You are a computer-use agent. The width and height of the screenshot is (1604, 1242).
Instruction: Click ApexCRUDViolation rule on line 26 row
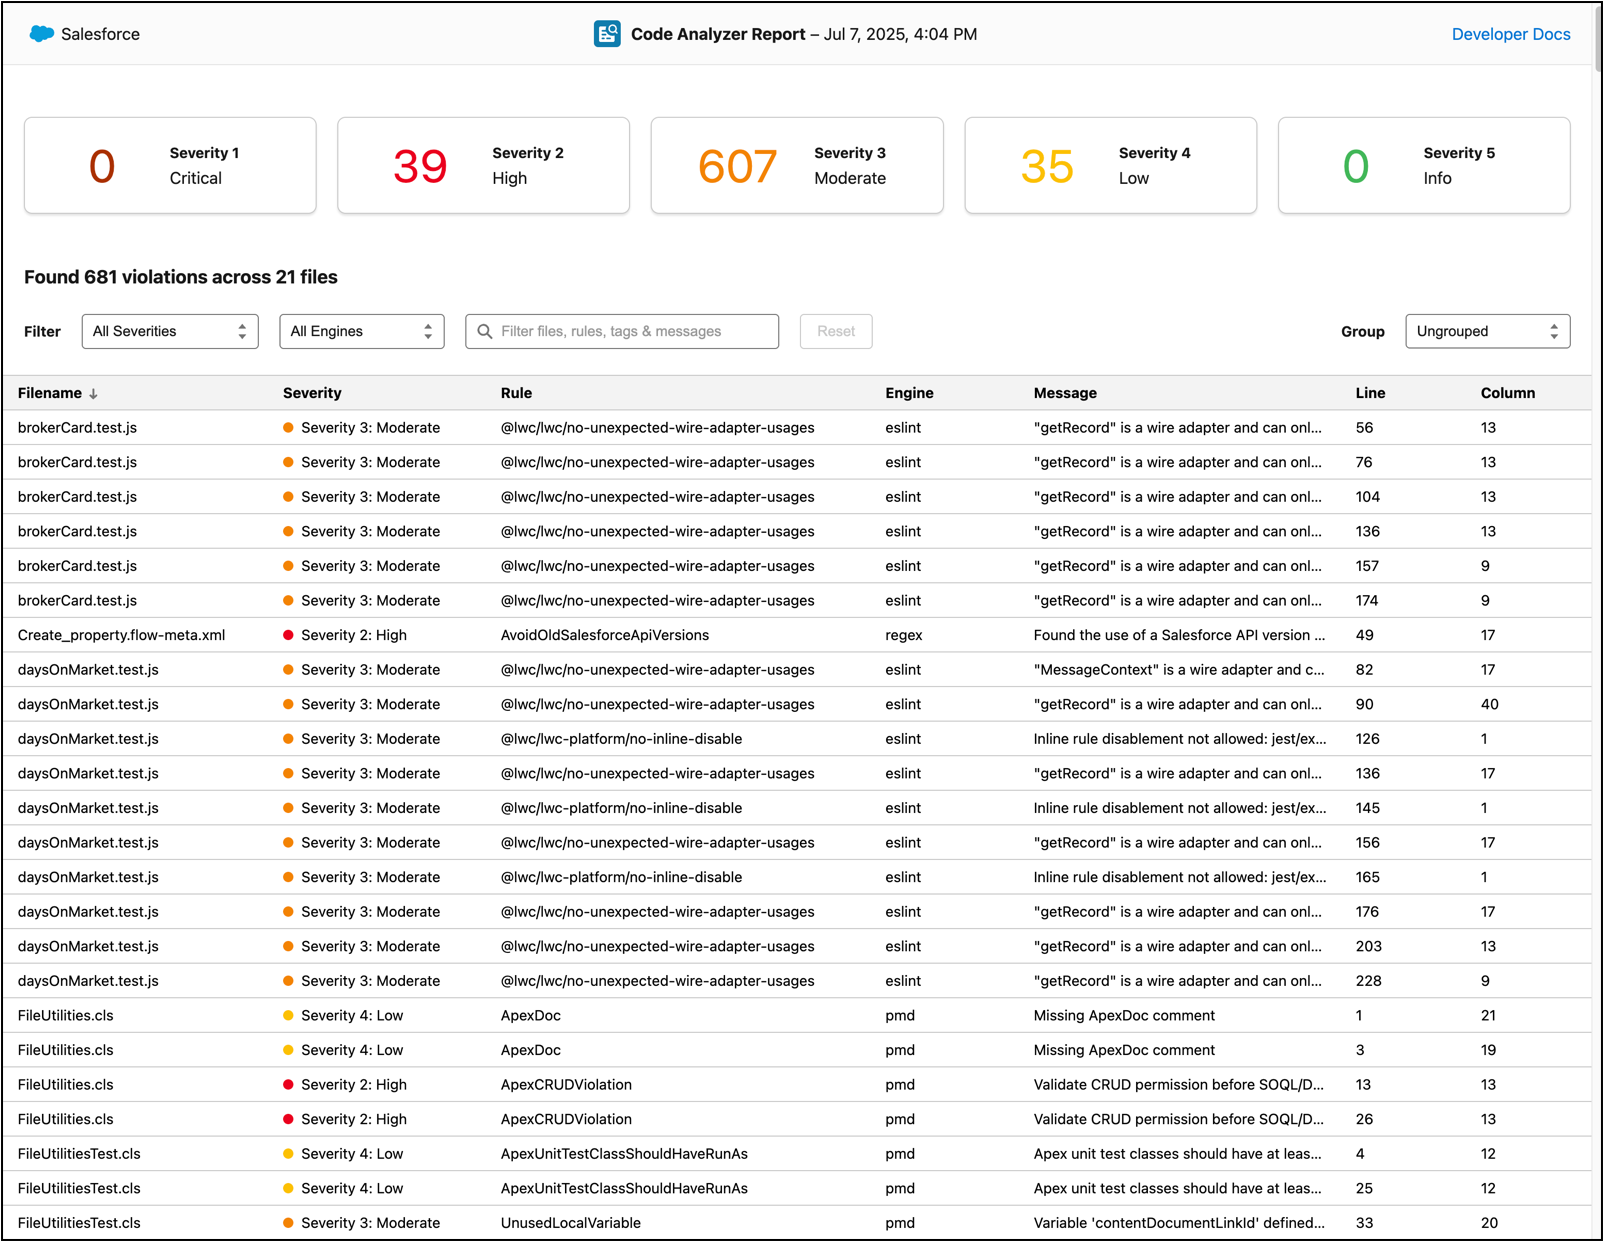coord(566,1119)
